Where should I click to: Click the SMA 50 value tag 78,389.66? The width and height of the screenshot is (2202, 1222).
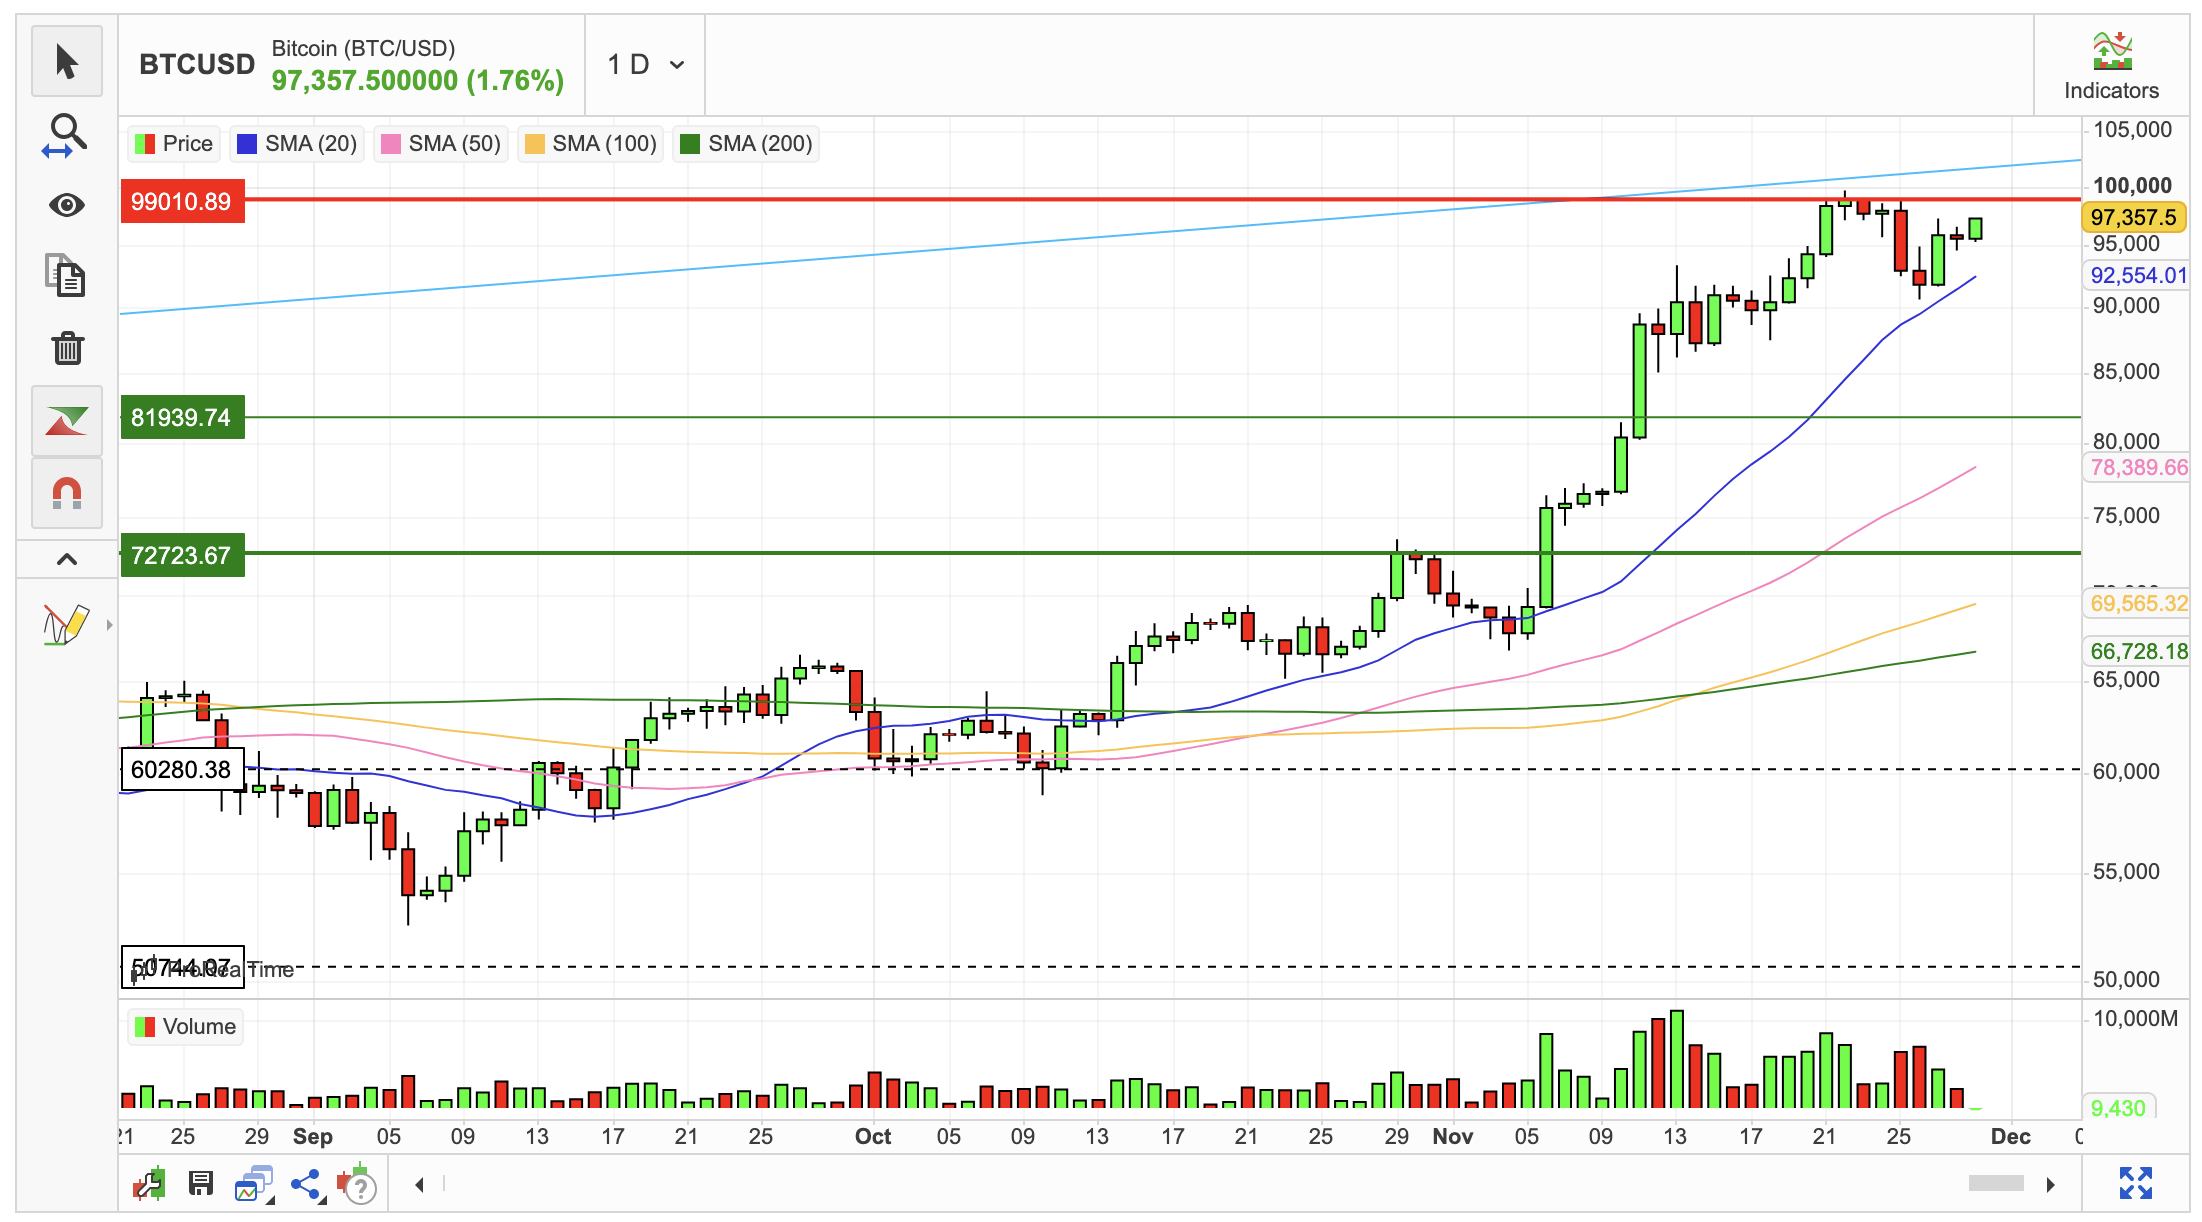2138,467
